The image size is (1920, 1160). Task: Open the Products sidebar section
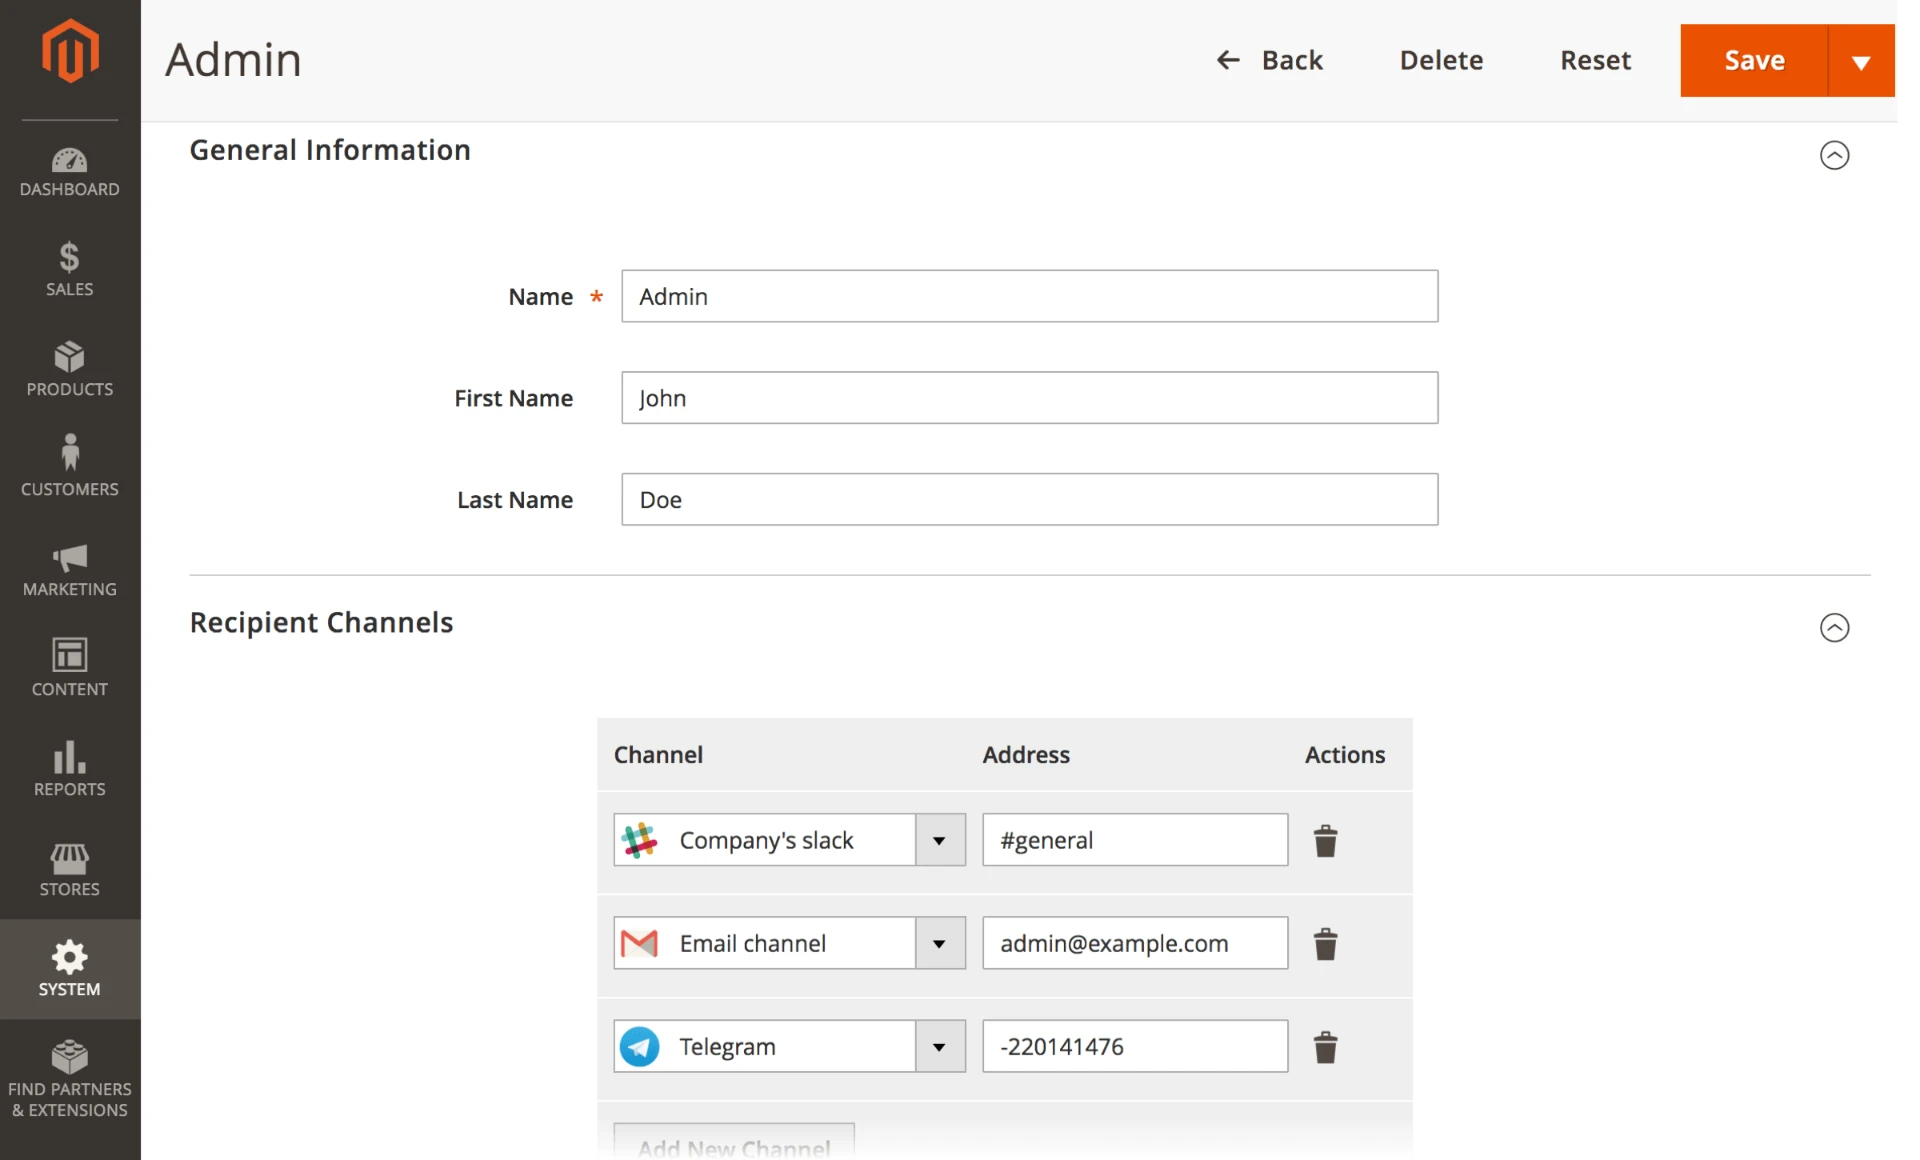[70, 370]
